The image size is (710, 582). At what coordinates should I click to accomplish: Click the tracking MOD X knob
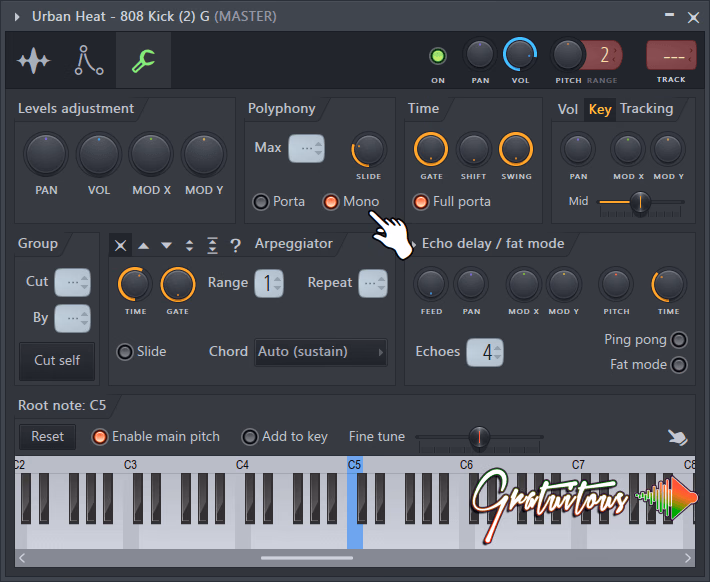[x=628, y=149]
